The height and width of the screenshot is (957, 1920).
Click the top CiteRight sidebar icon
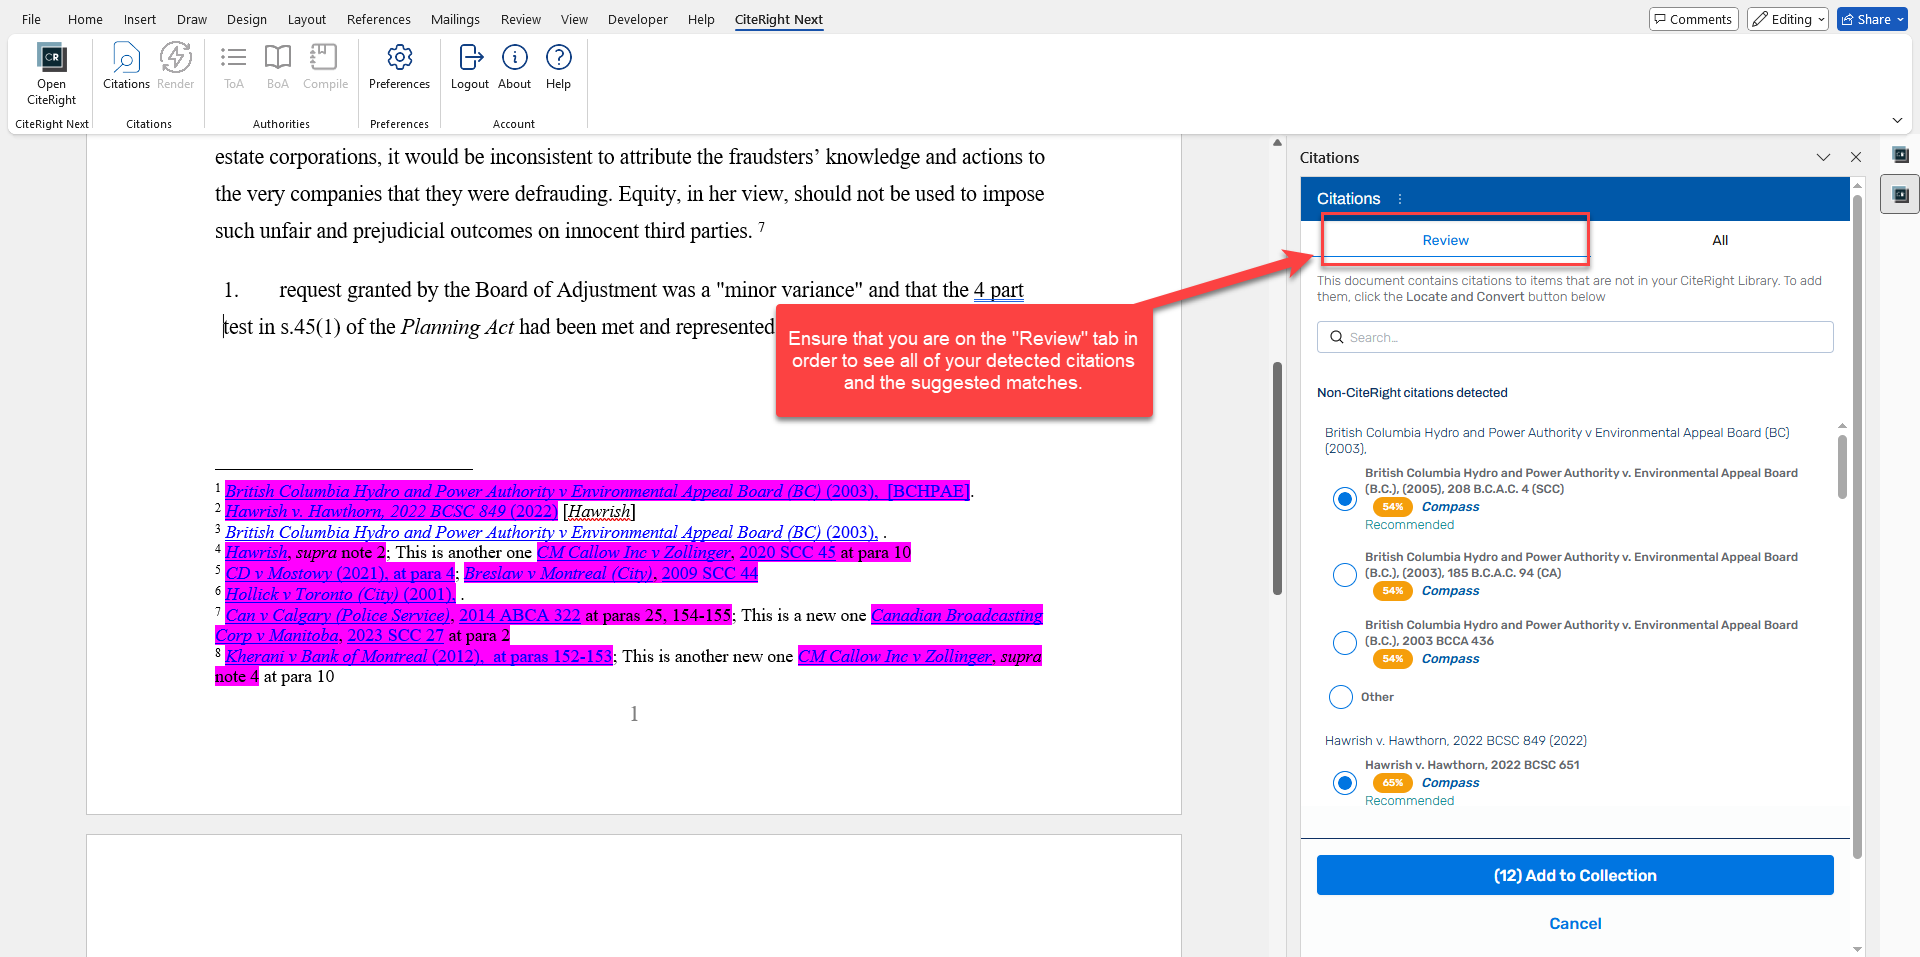pos(1900,155)
